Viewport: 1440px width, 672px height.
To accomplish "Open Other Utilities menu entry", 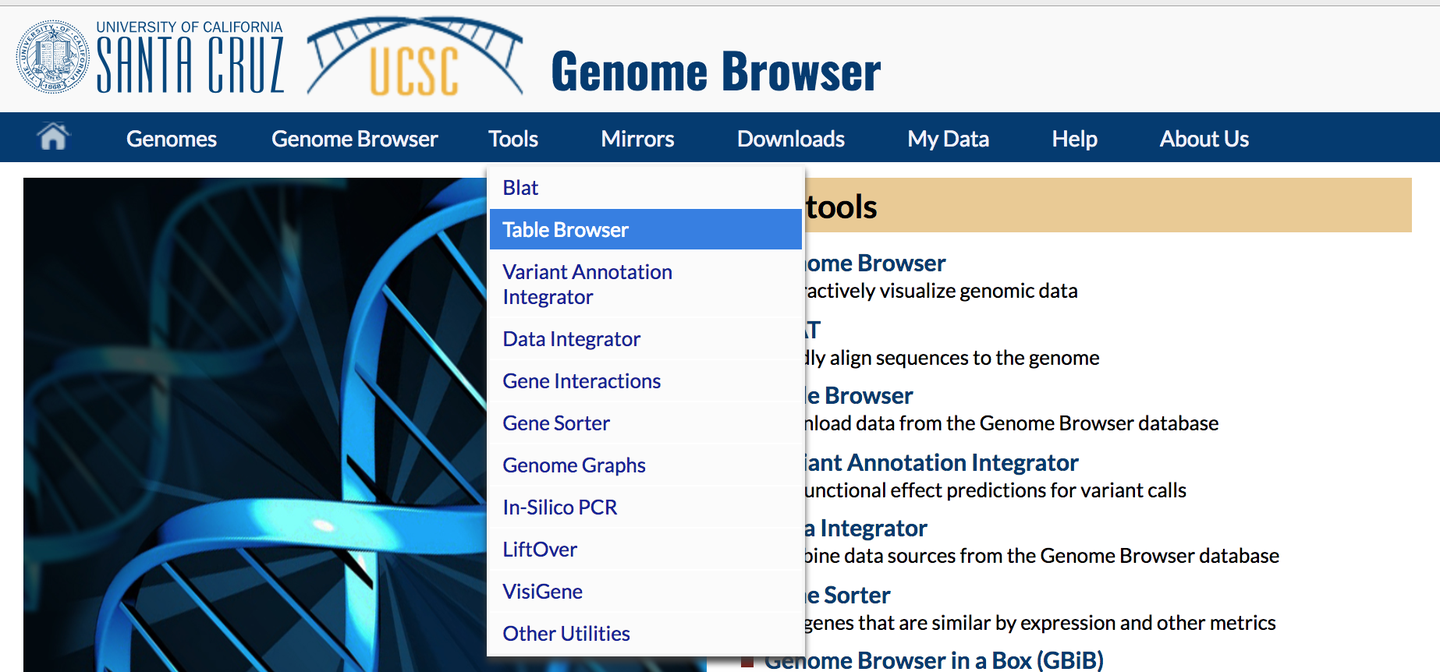I will point(566,633).
